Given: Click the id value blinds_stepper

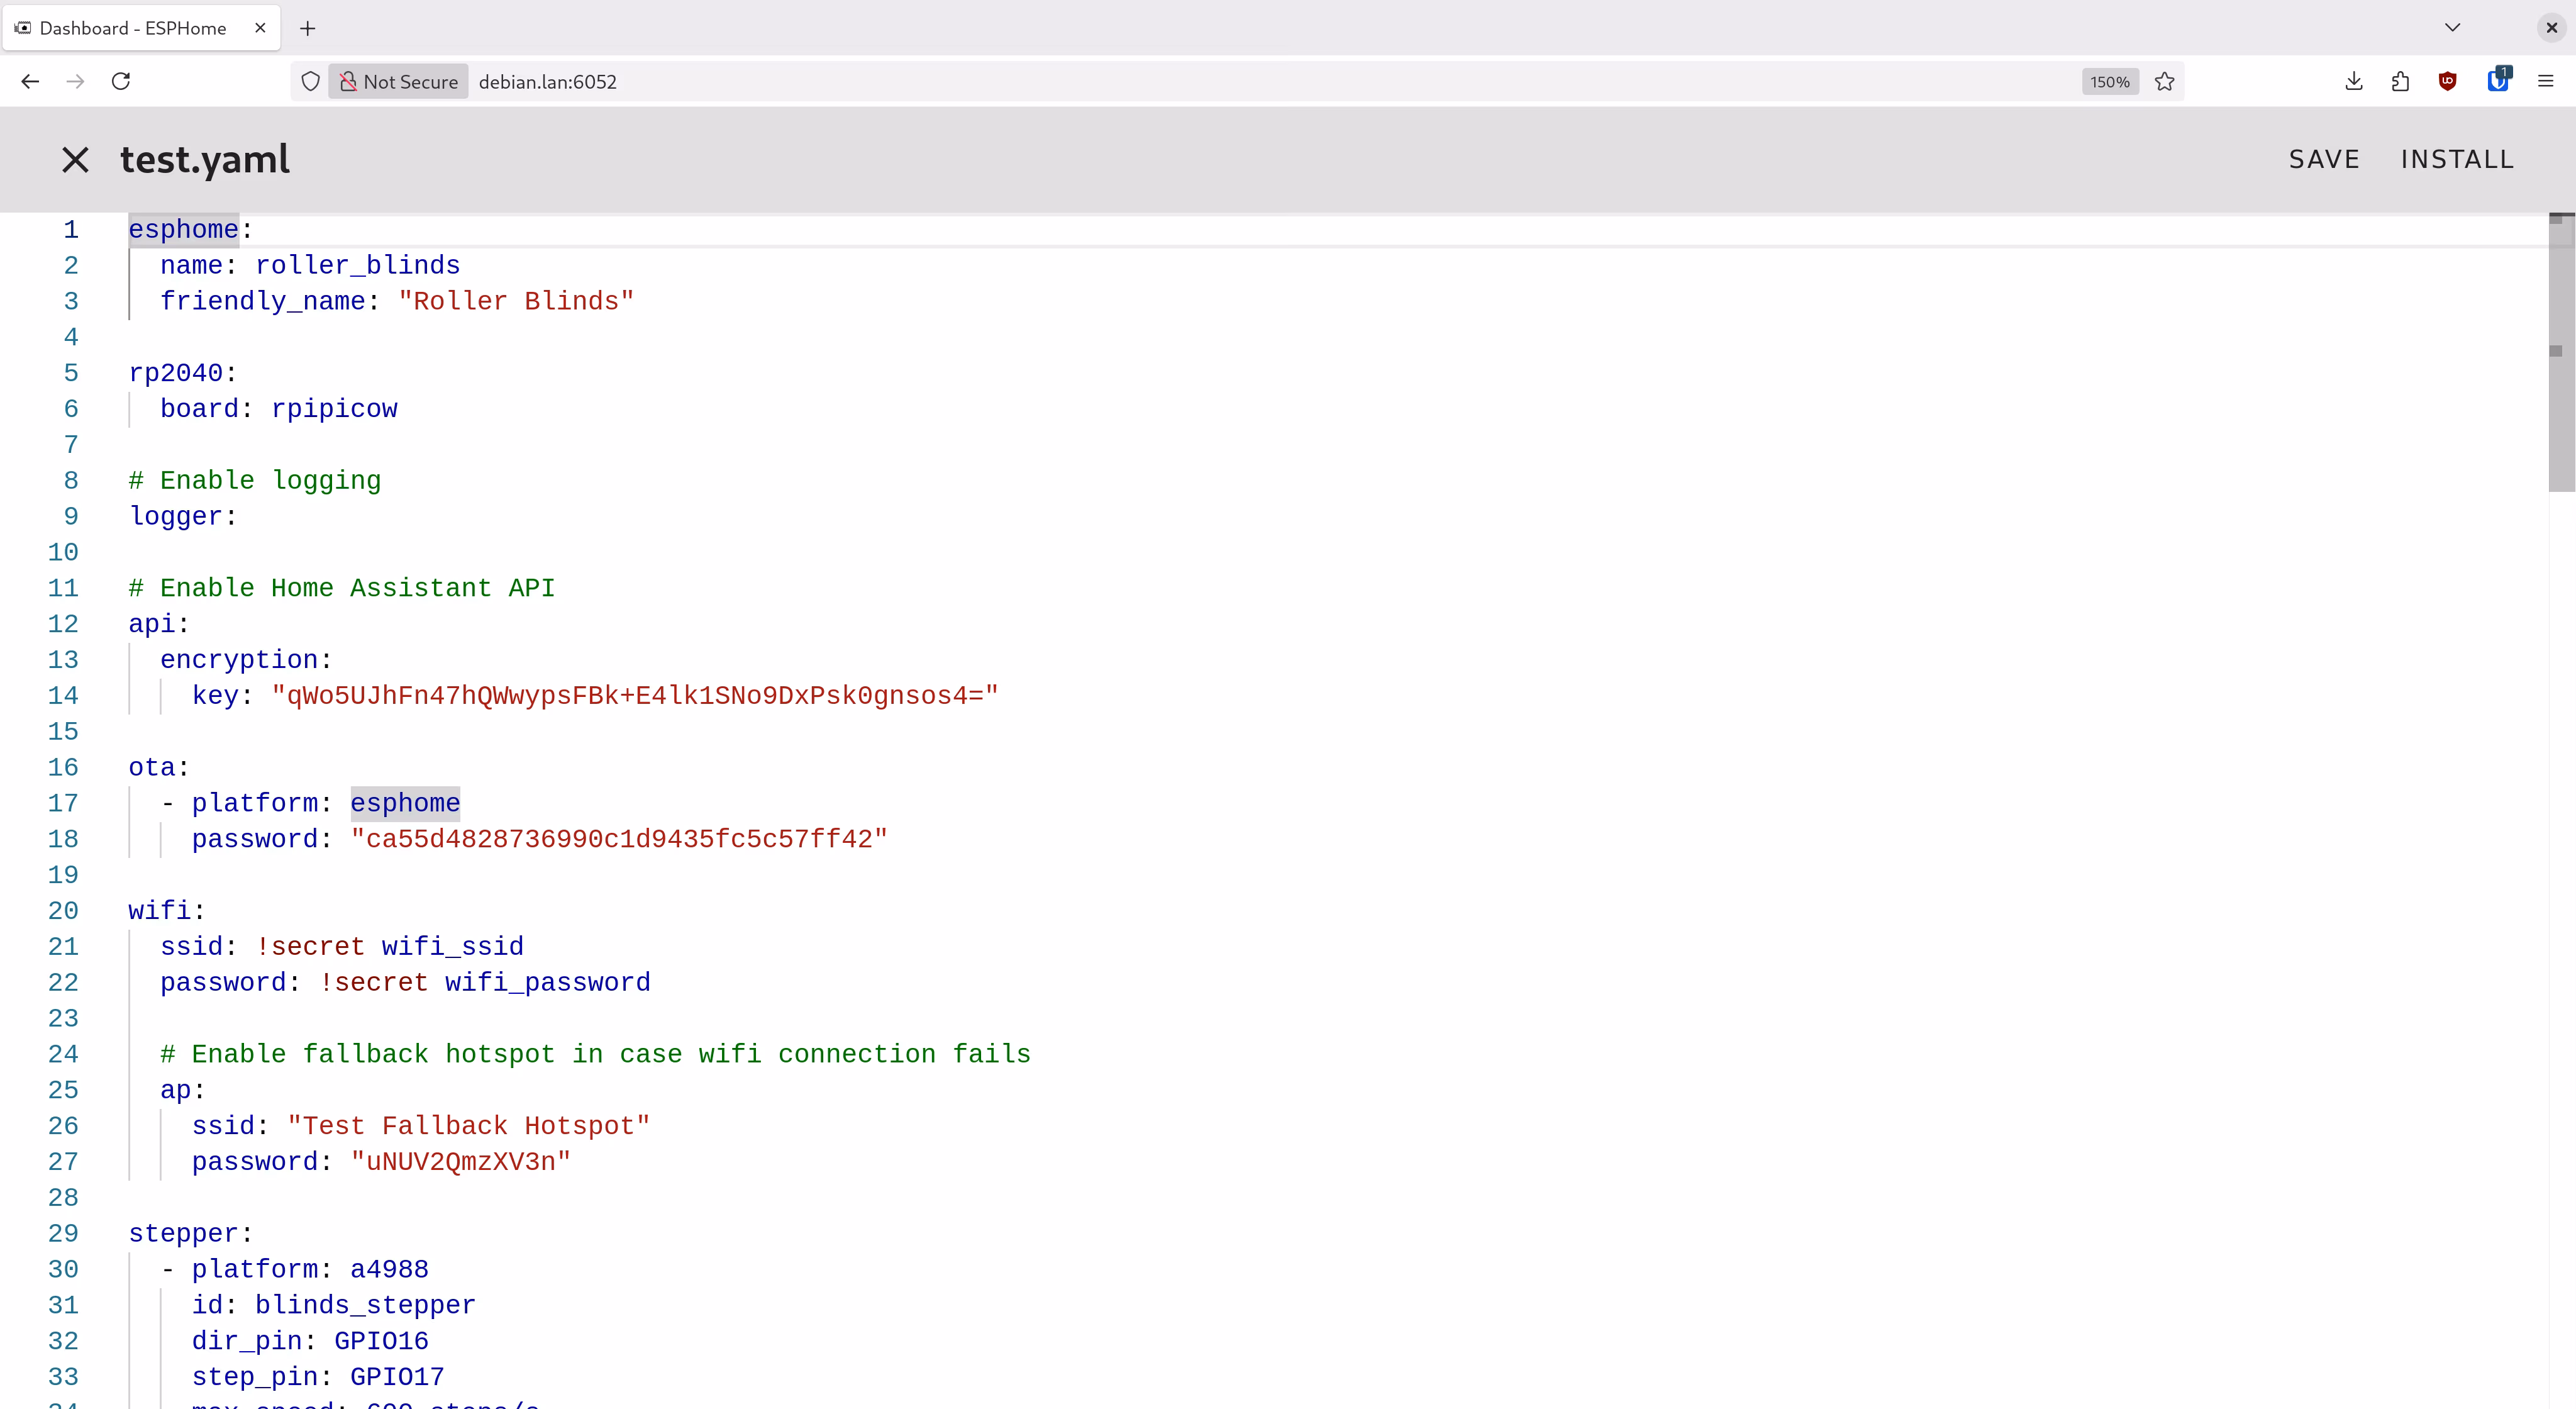Looking at the screenshot, I should coord(366,1306).
